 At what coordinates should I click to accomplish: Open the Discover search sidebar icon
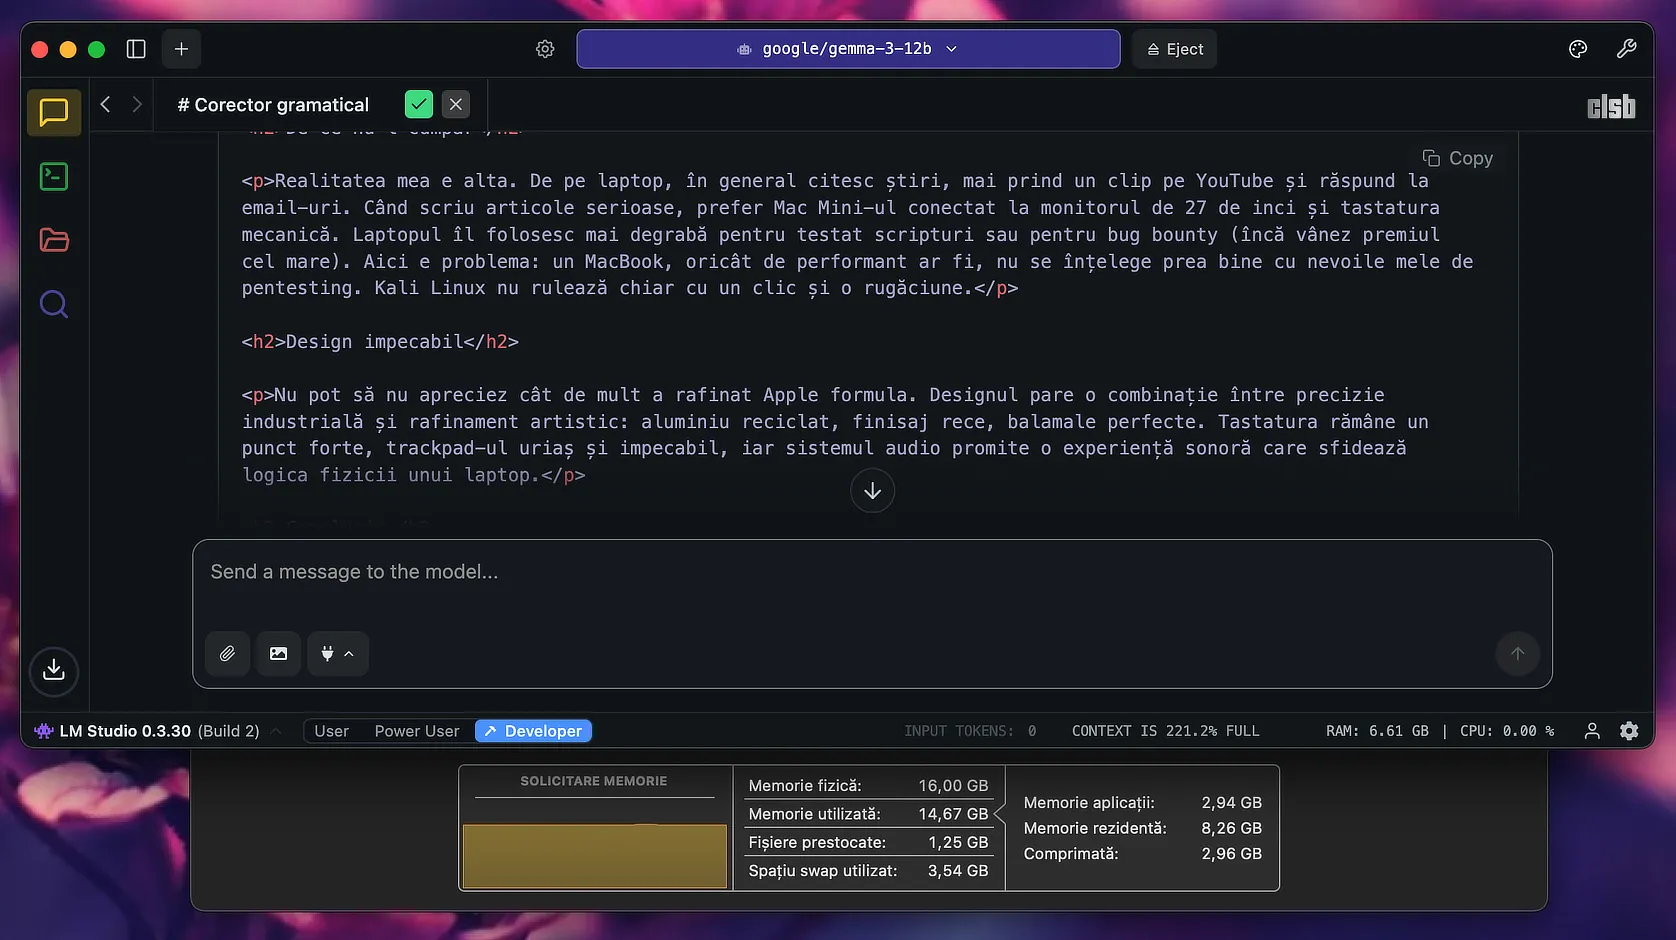pos(54,304)
